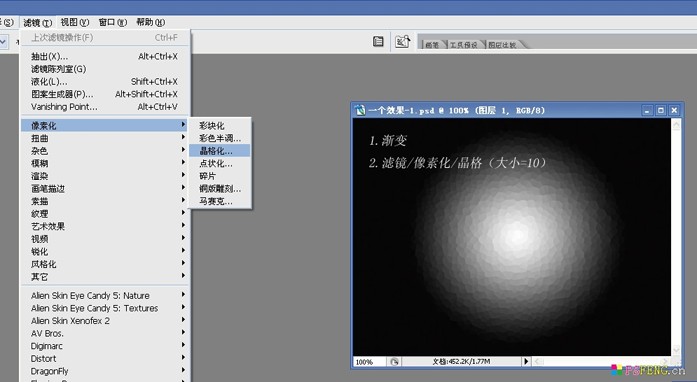697x382 pixels.
Task: Click the palette well list icon
Action: pos(378,42)
